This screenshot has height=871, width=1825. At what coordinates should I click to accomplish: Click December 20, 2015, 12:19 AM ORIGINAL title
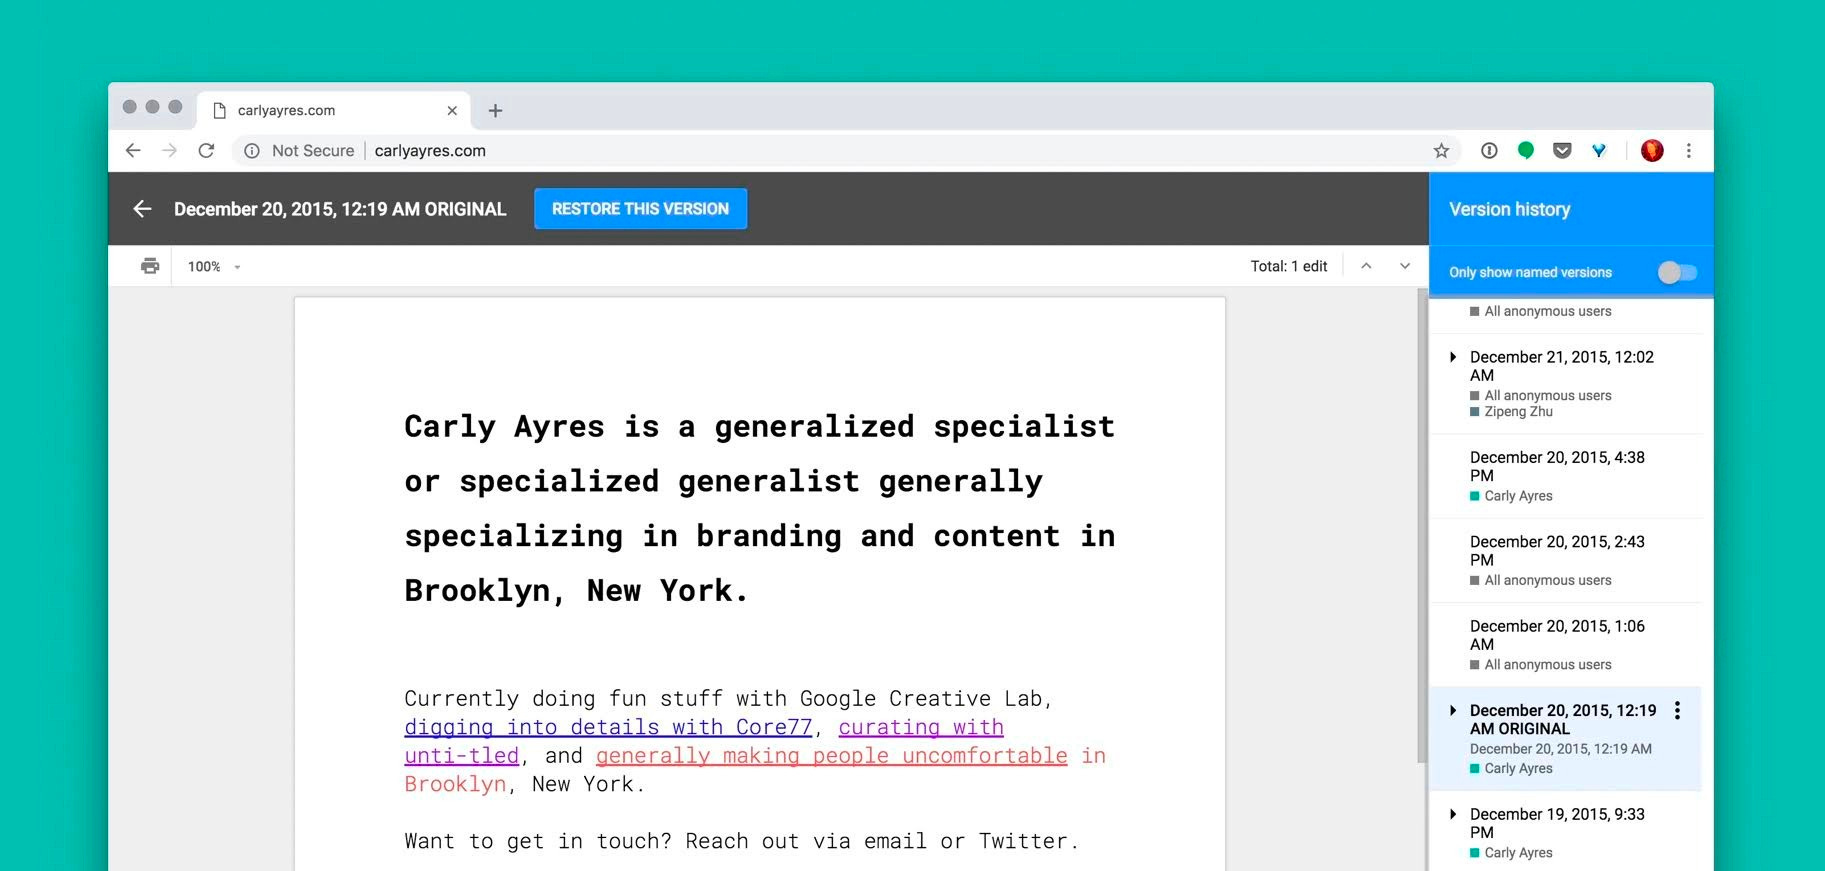[1563, 720]
